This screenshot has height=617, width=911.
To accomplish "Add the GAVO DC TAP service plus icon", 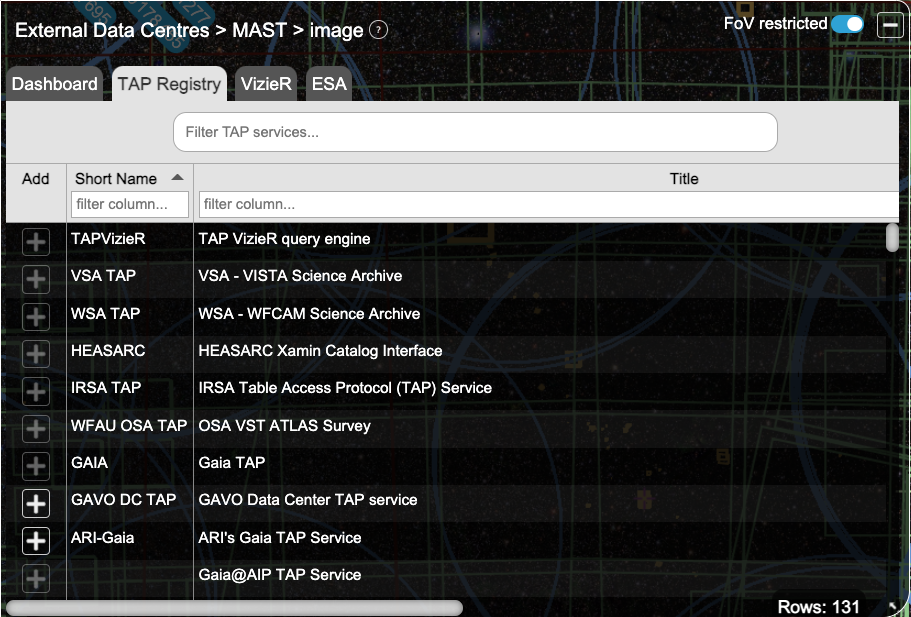I will pyautogui.click(x=36, y=503).
